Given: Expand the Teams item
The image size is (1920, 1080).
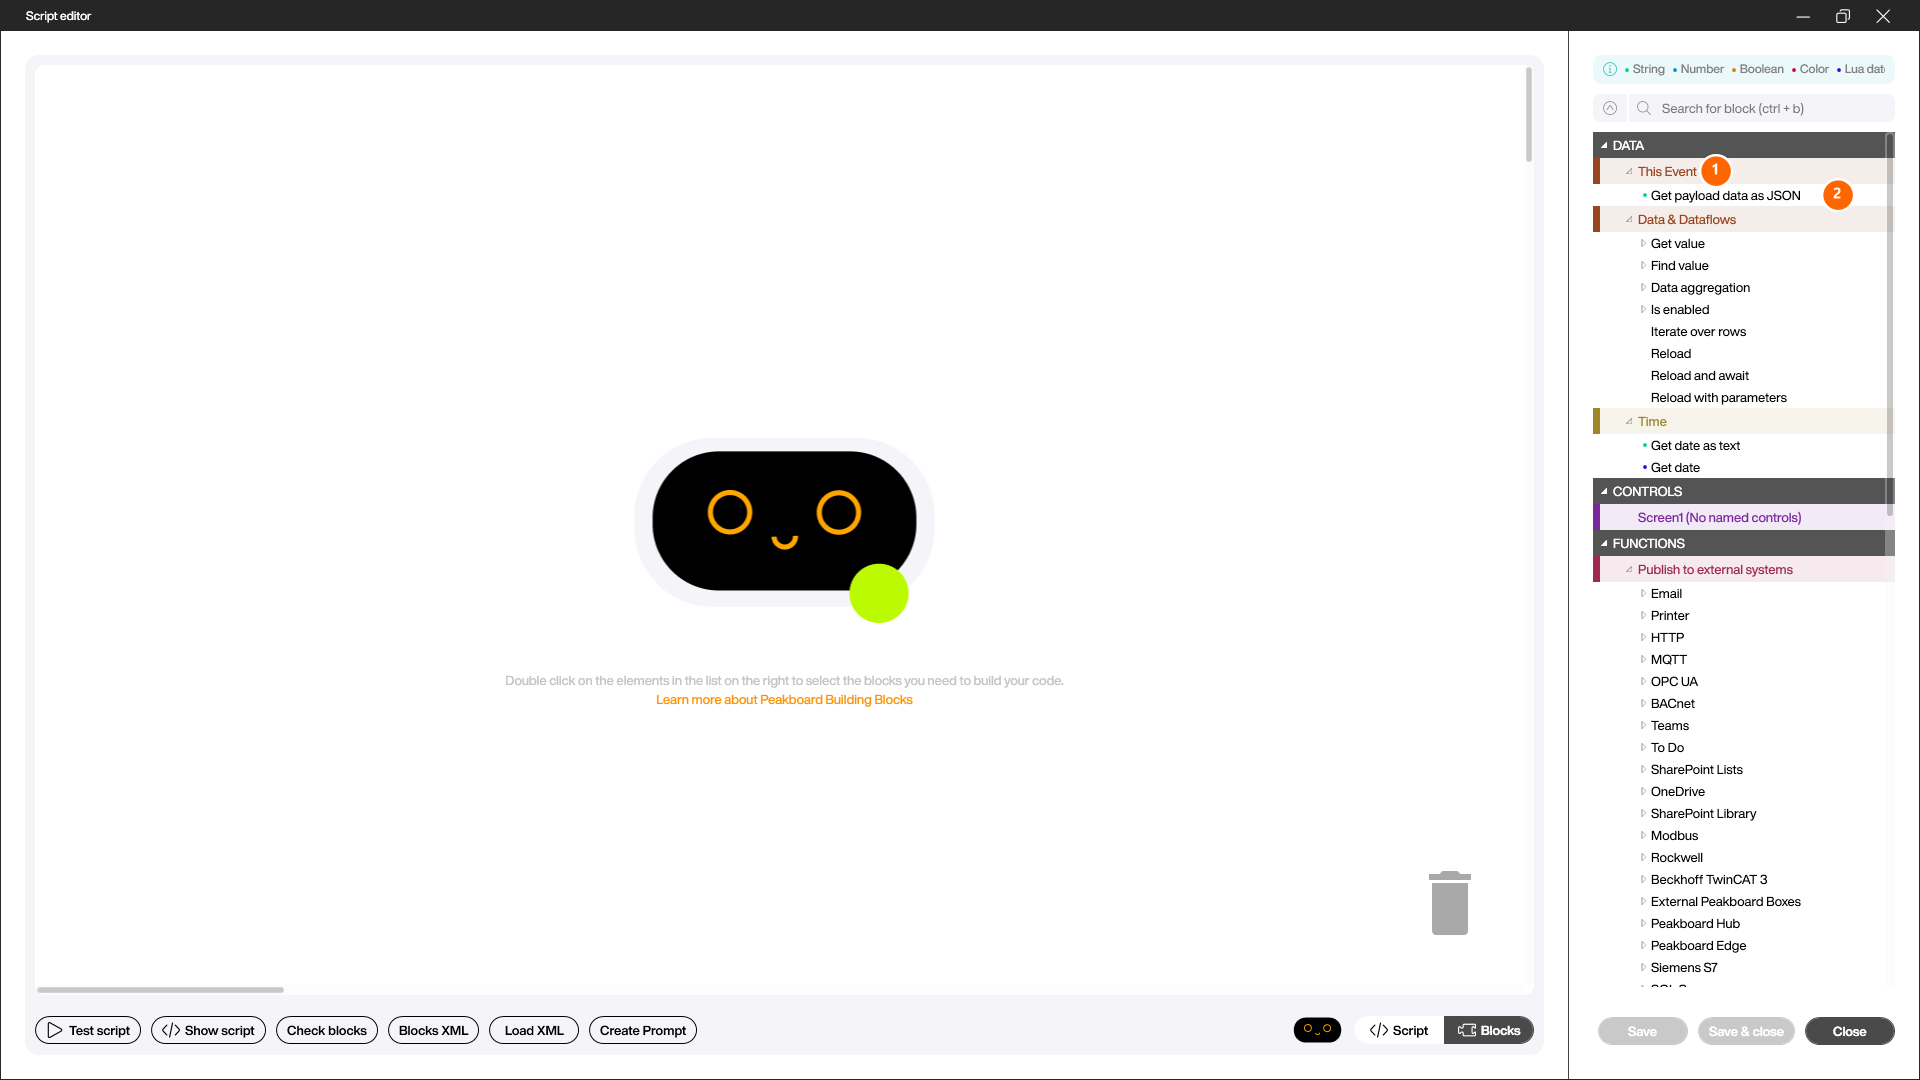Looking at the screenshot, I should 1643,726.
